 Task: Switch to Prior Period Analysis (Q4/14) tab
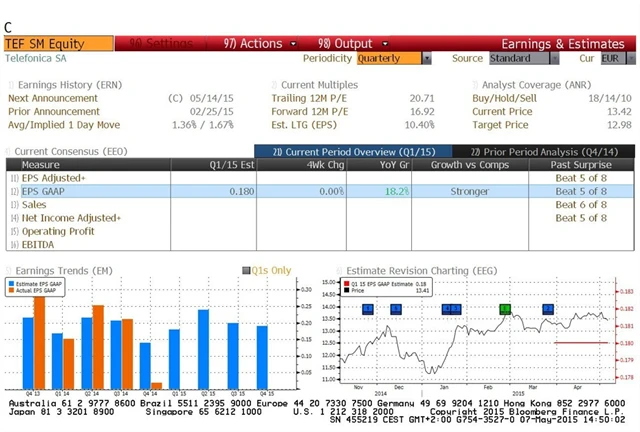point(538,151)
